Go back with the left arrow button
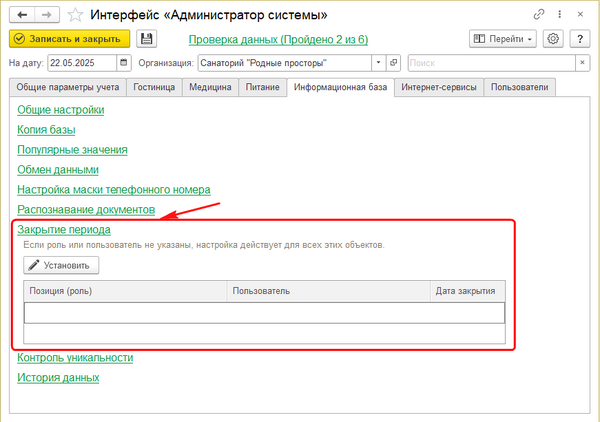 coord(22,15)
